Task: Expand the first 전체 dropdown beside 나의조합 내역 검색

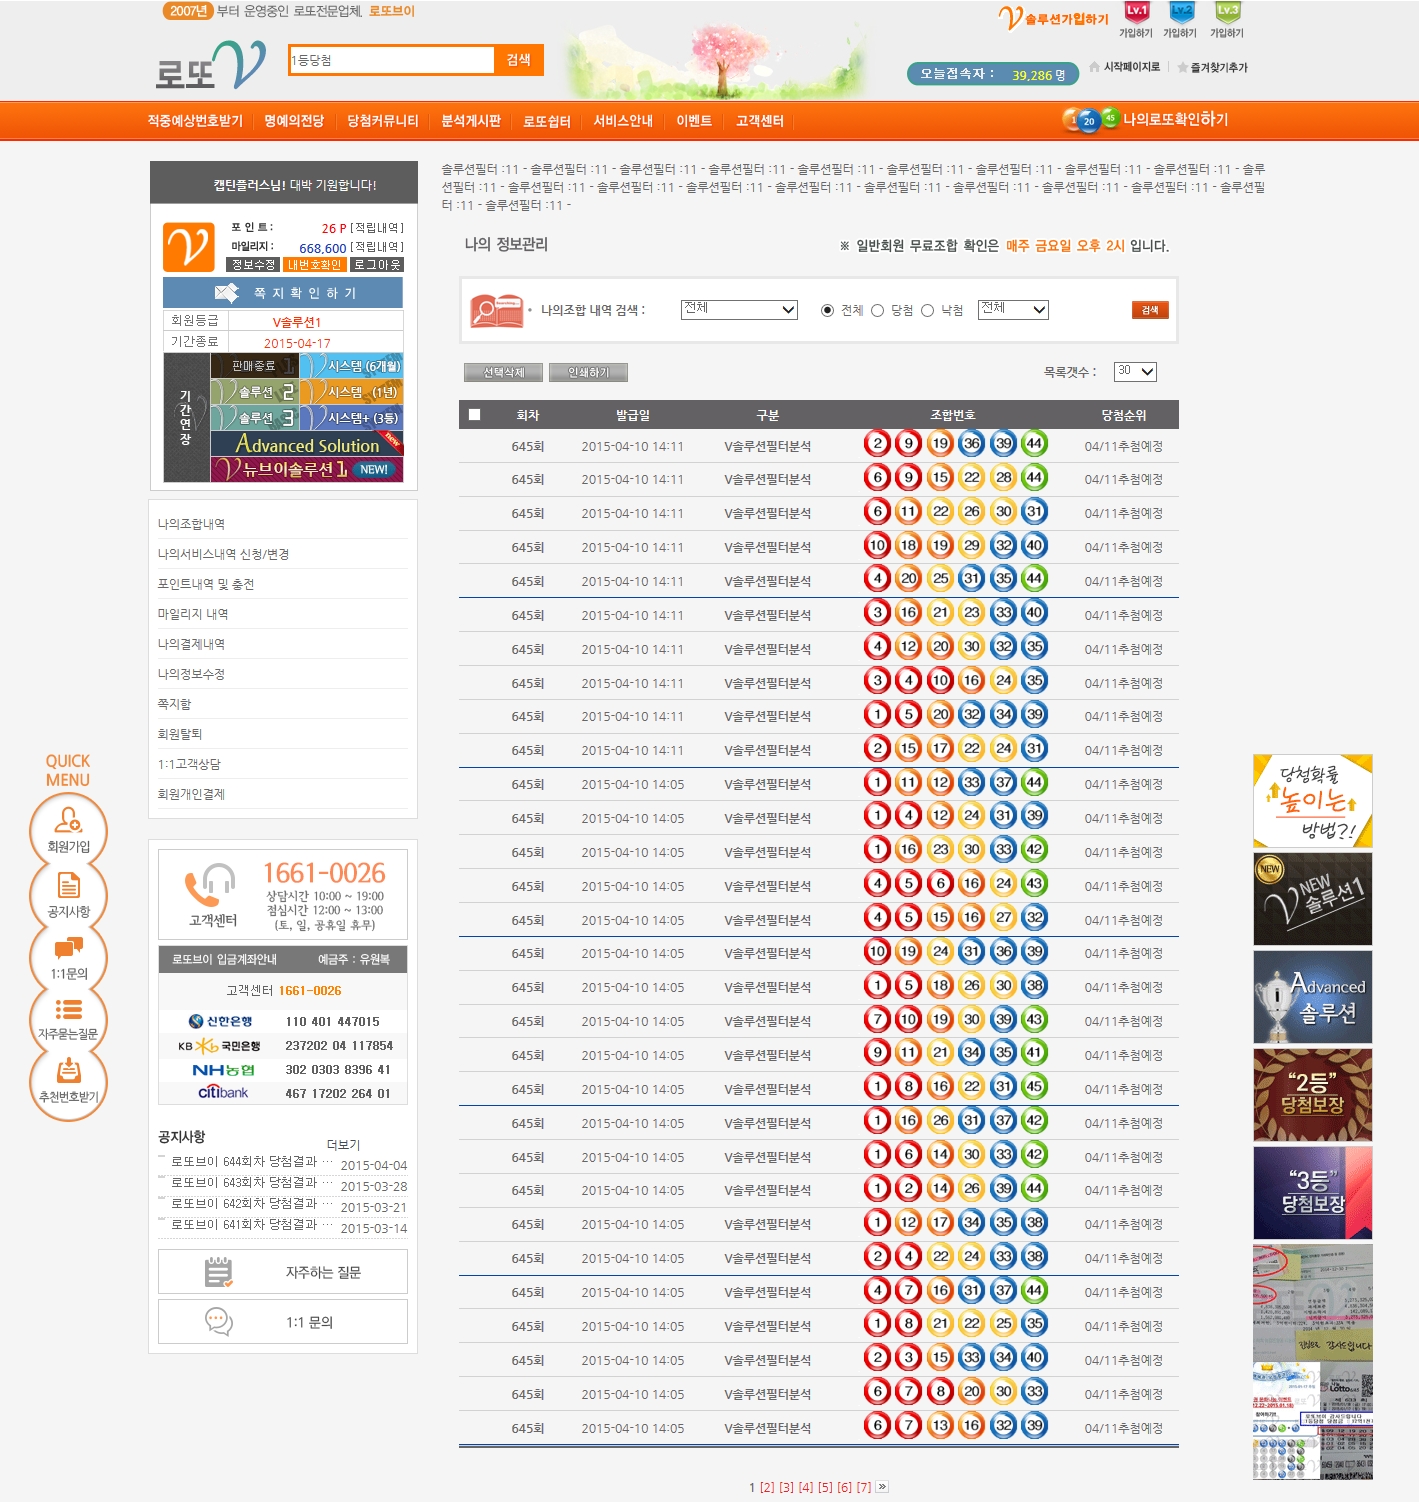Action: click(739, 310)
